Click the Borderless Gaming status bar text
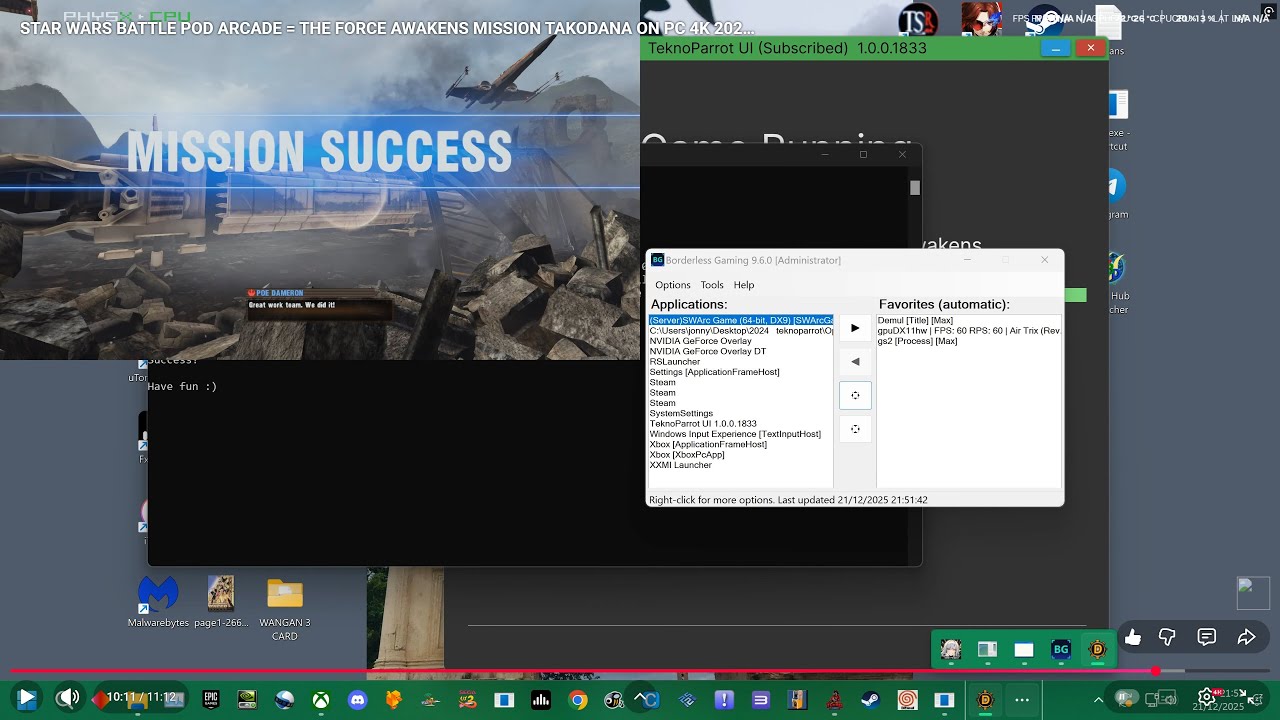 [x=788, y=500]
